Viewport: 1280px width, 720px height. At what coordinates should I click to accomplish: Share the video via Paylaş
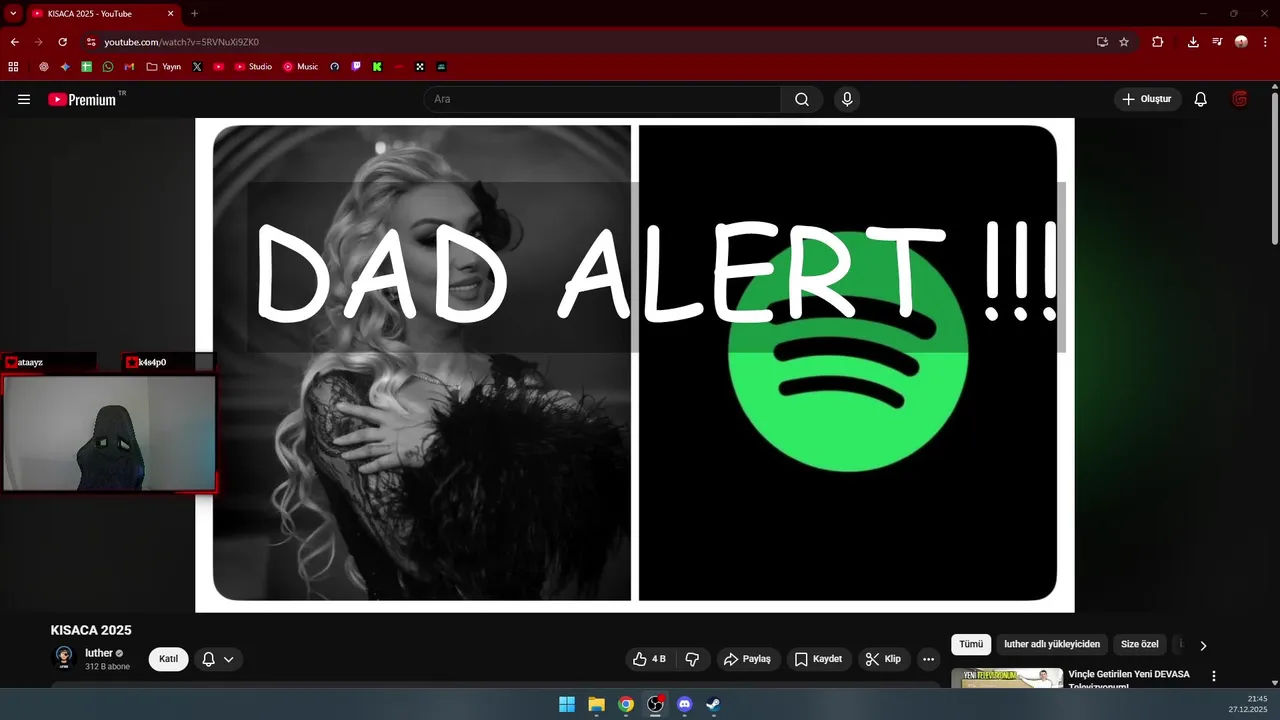pos(748,659)
